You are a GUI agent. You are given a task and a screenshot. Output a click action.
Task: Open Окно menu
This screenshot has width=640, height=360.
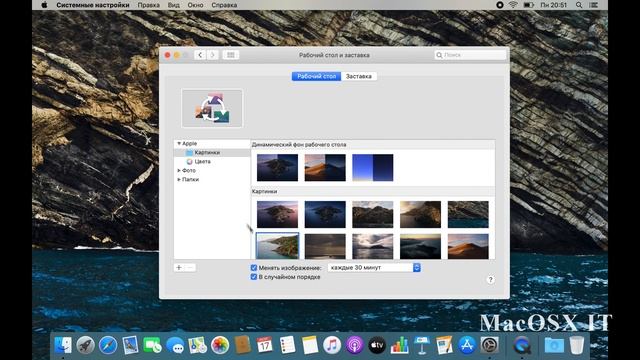pos(196,5)
